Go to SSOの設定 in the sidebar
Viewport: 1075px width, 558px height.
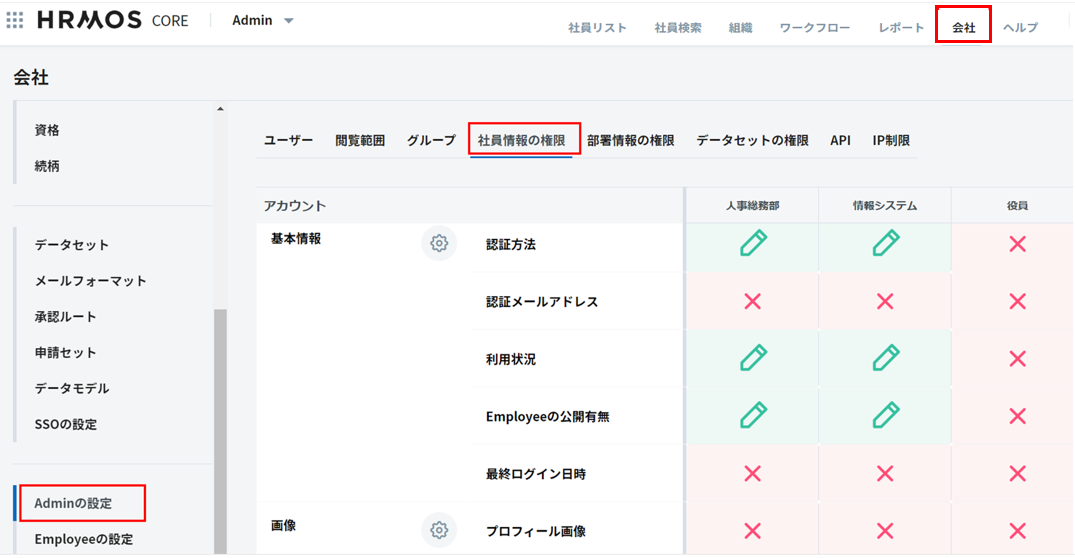click(x=66, y=424)
